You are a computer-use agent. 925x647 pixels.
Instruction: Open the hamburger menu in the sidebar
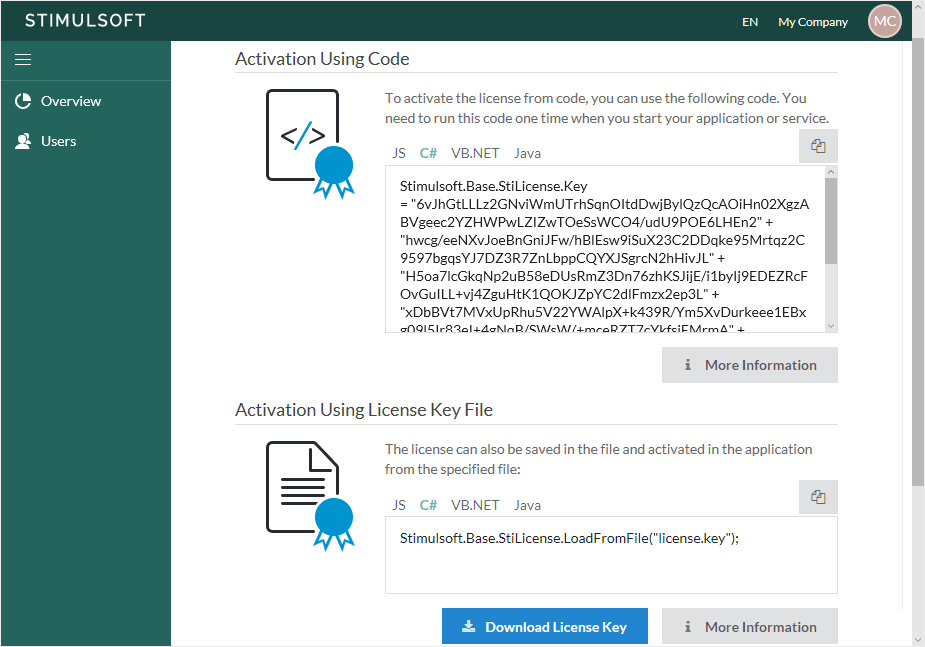23,60
